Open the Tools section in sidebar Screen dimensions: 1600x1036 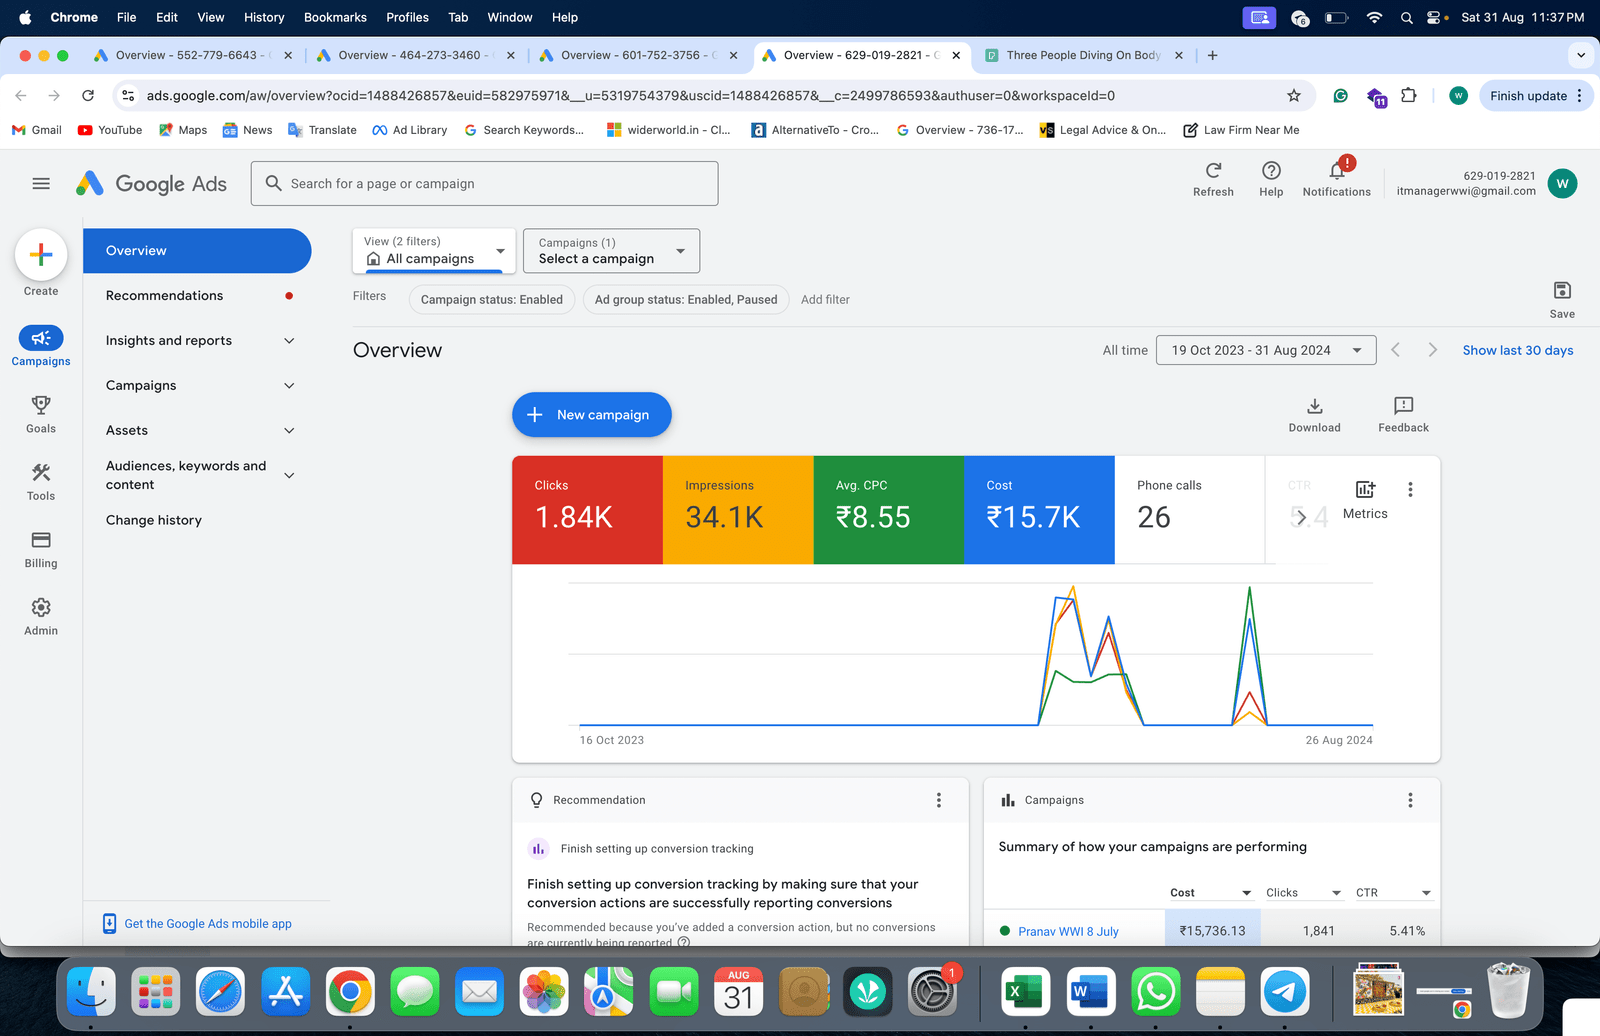pos(41,473)
